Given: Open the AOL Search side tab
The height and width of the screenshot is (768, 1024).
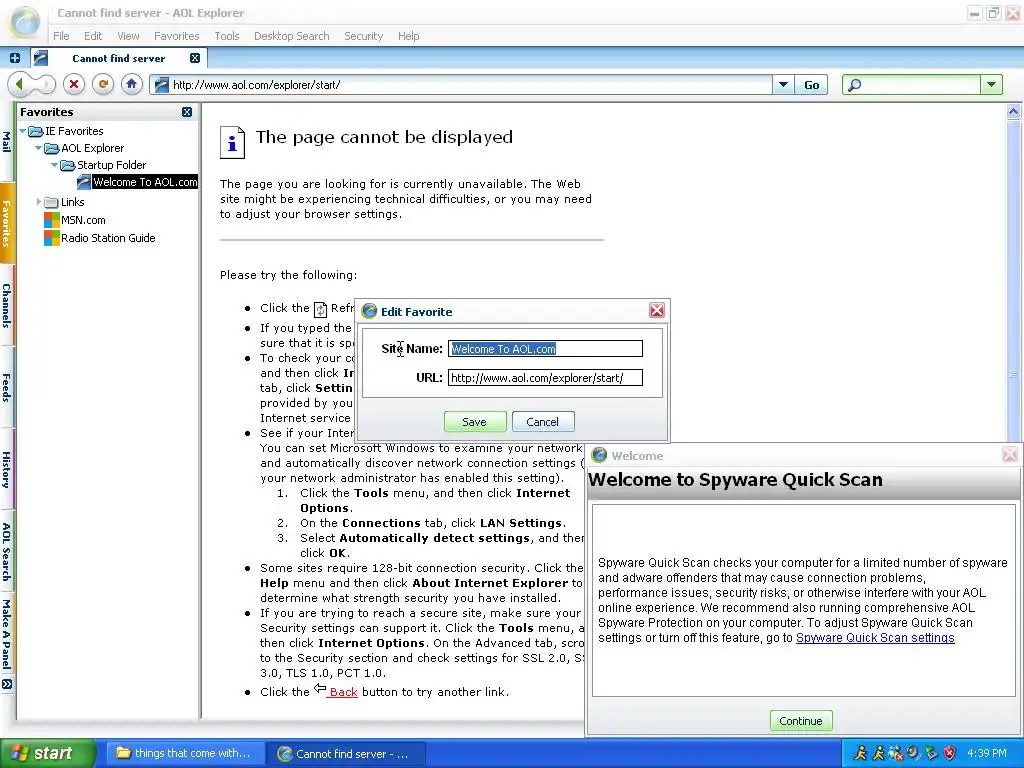Looking at the screenshot, I should click(x=6, y=552).
